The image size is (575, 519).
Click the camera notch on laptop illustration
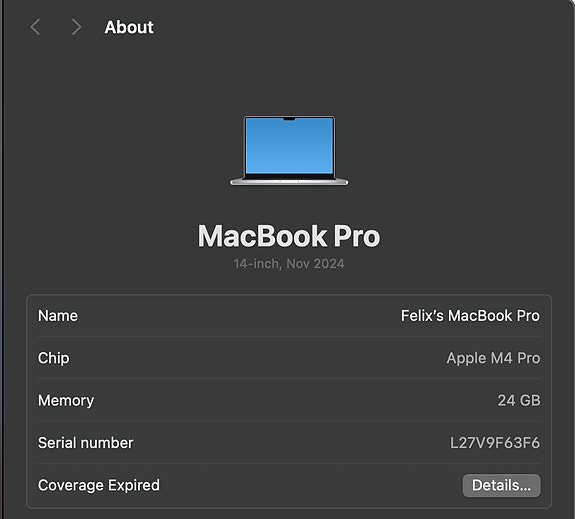pyautogui.click(x=289, y=119)
